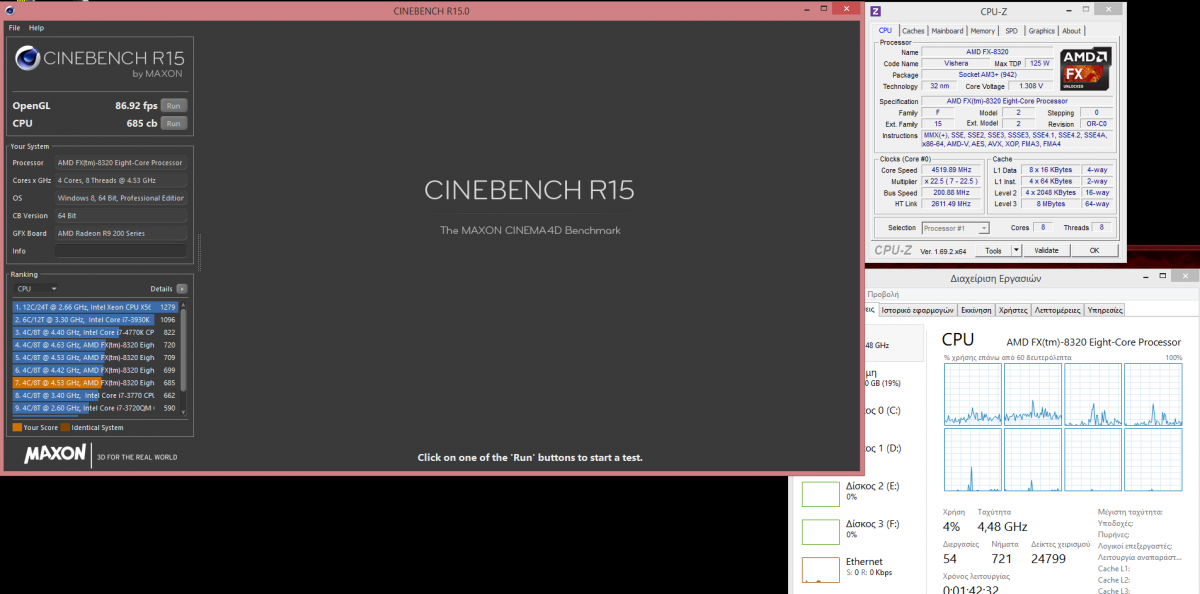Viewport: 1200px width, 594px height.
Task: Switch to the About tab in CPU-Z
Action: point(1071,31)
